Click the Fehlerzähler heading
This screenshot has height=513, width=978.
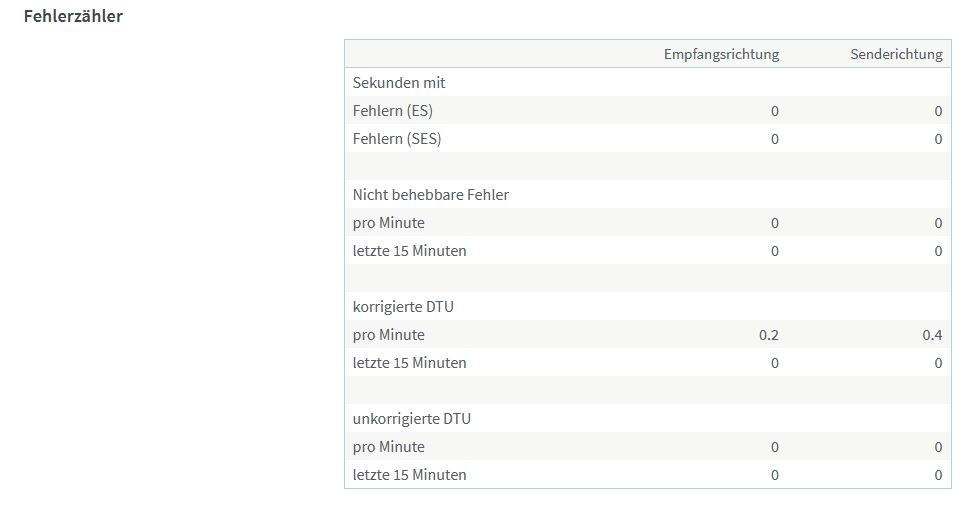tap(73, 16)
